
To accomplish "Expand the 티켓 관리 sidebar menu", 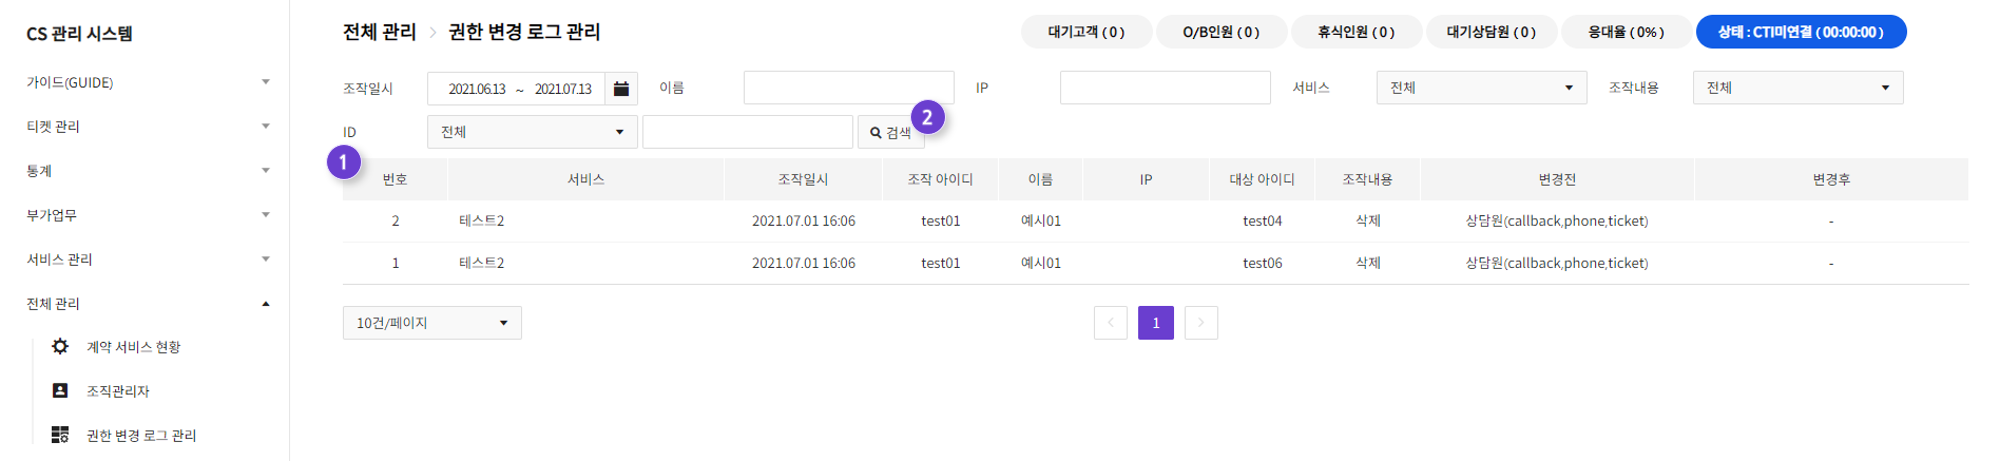I will pyautogui.click(x=148, y=126).
